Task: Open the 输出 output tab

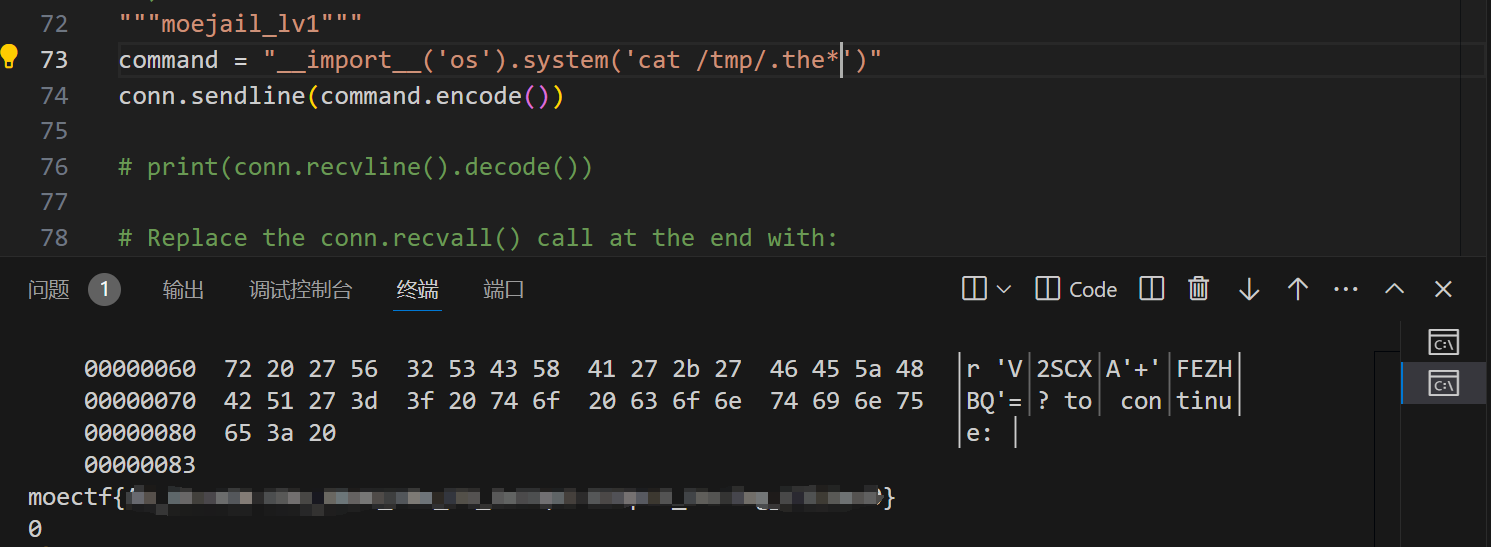Action: click(x=184, y=290)
